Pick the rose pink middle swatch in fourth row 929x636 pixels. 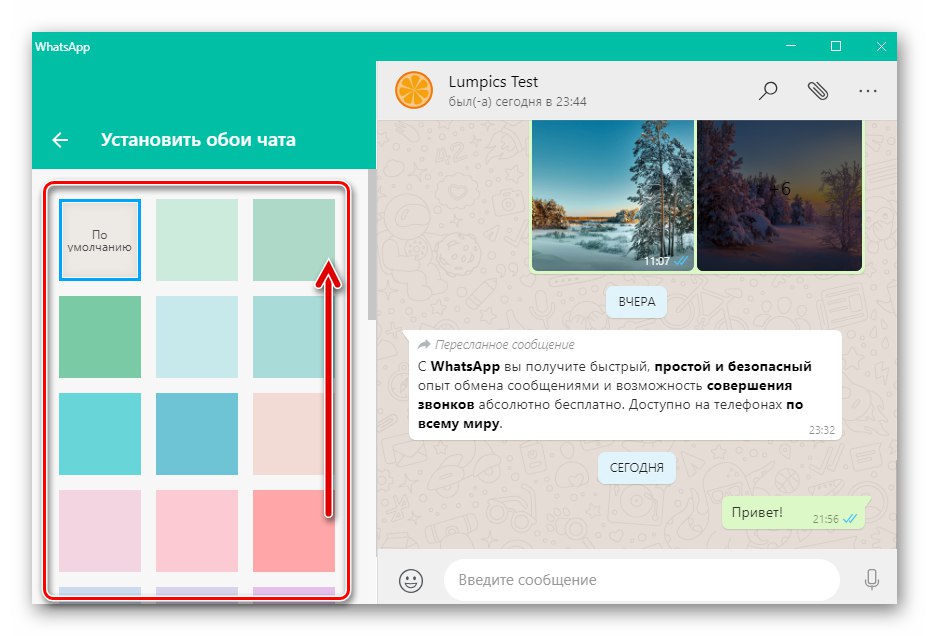coord(197,531)
